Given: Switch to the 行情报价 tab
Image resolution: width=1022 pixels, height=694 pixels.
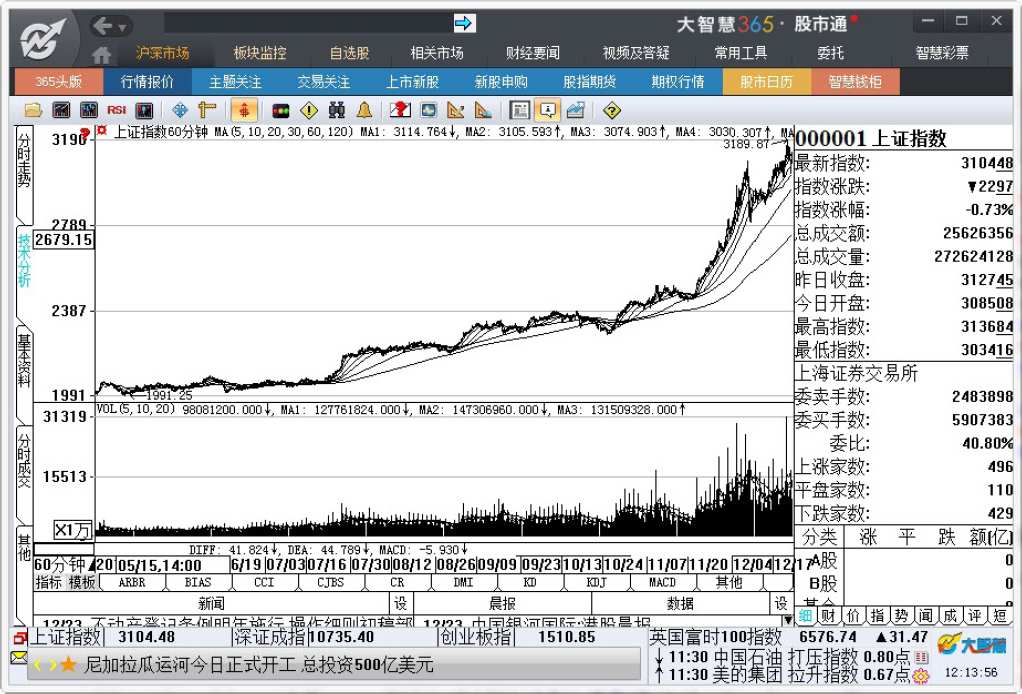Looking at the screenshot, I should pos(147,82).
